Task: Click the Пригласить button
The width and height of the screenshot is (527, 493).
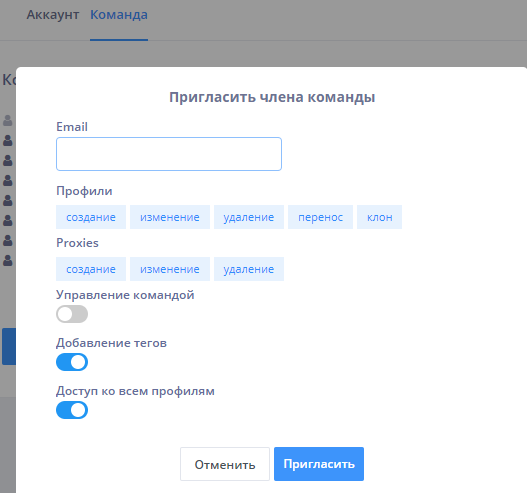Action: pos(319,464)
